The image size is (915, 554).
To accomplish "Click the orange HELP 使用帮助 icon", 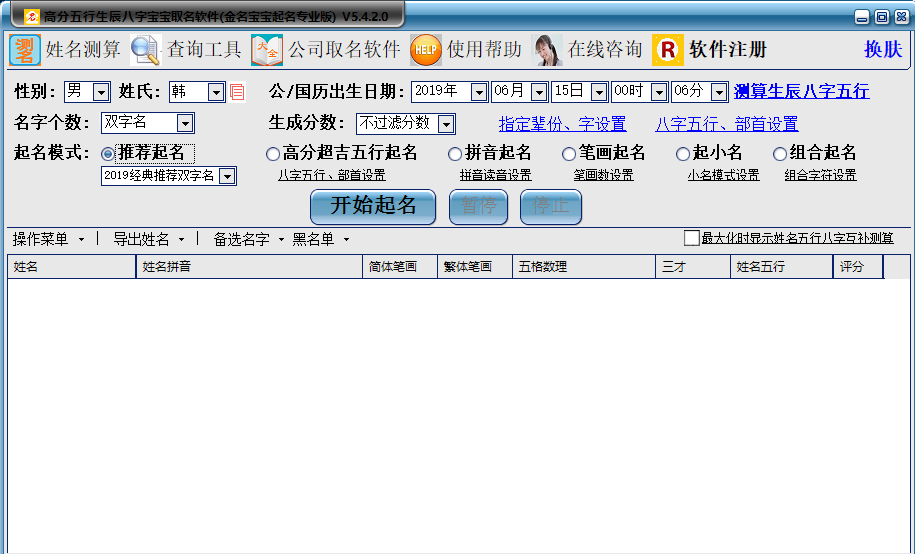I will tap(425, 50).
